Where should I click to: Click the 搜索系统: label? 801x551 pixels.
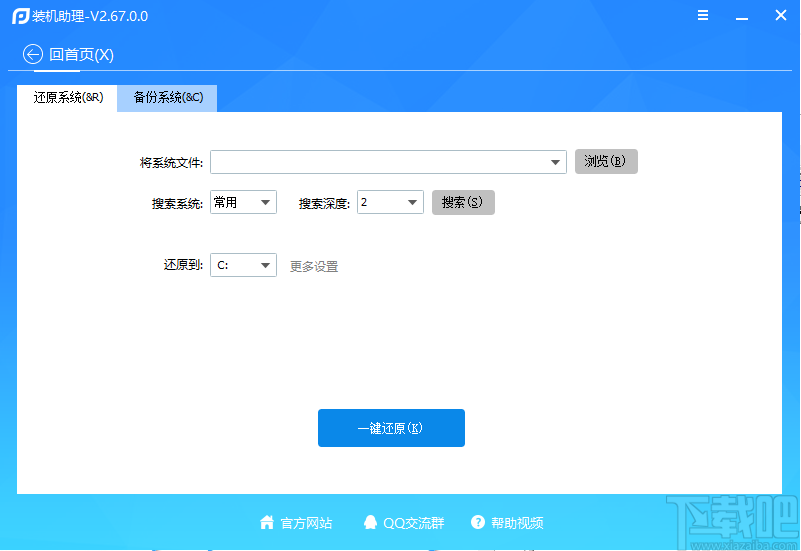coord(177,203)
